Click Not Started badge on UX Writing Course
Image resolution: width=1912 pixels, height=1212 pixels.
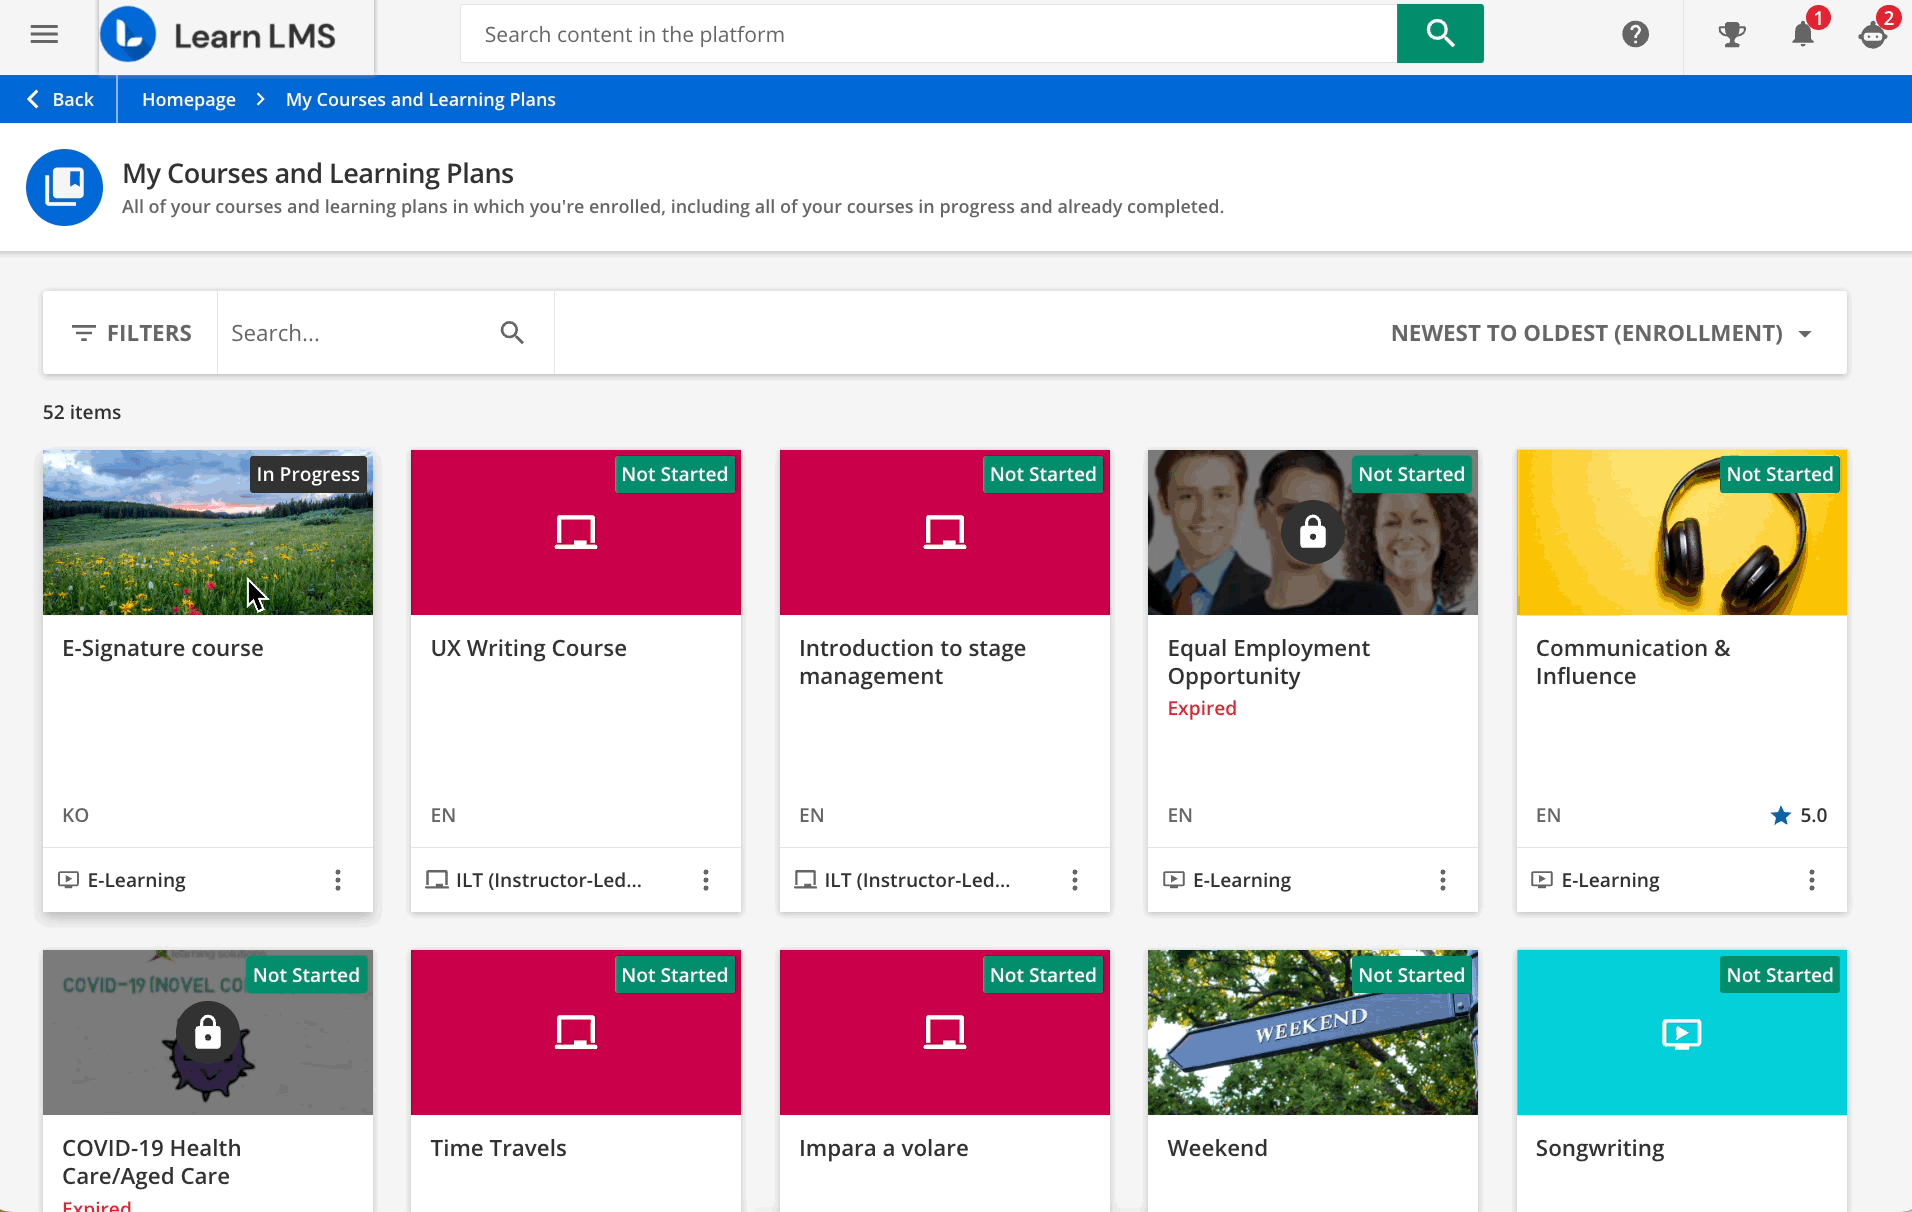point(675,474)
